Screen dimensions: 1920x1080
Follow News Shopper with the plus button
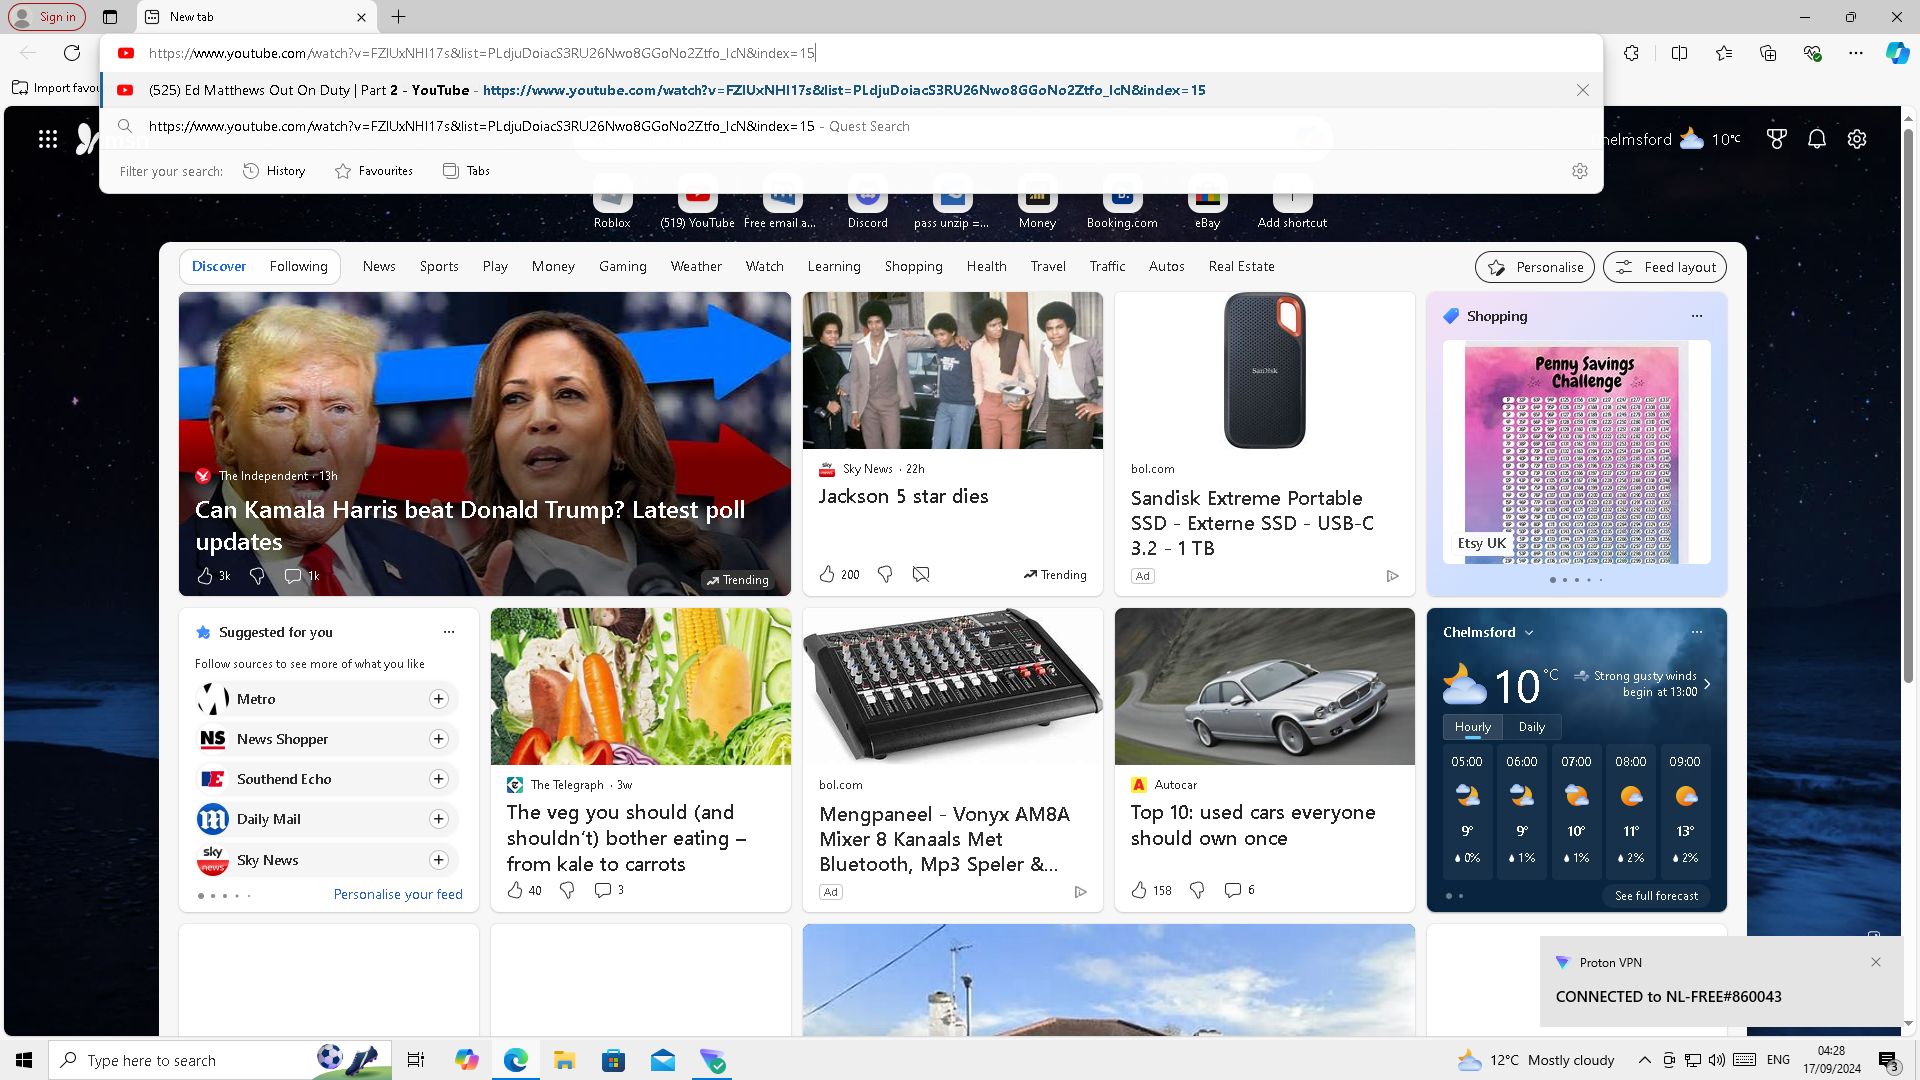[x=439, y=739]
